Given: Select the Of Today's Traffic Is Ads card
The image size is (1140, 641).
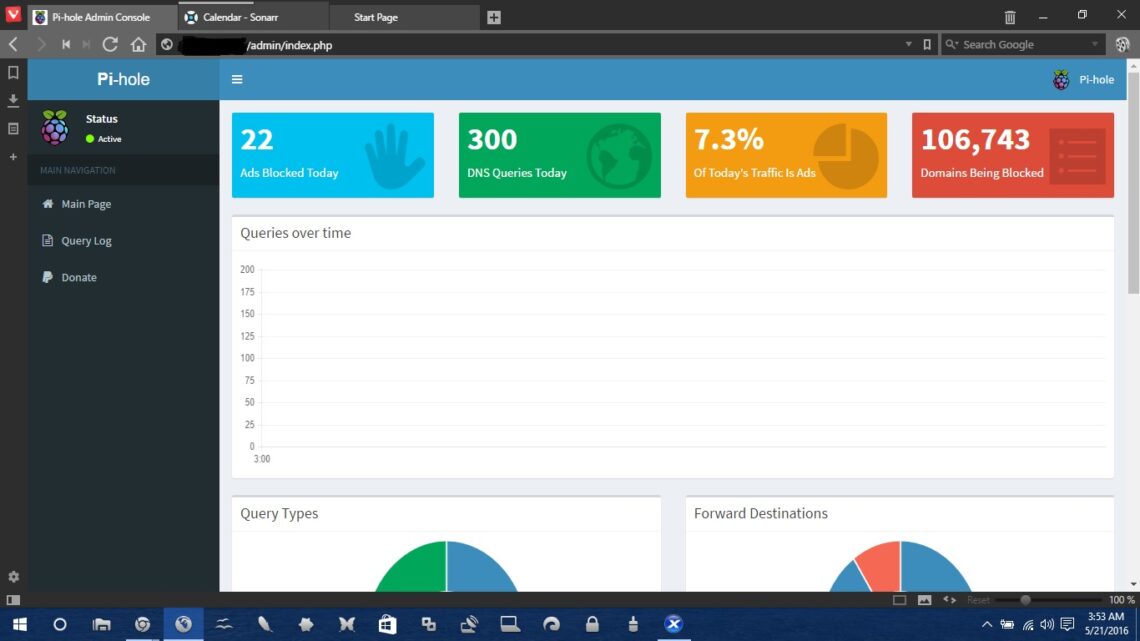Looking at the screenshot, I should click(786, 155).
